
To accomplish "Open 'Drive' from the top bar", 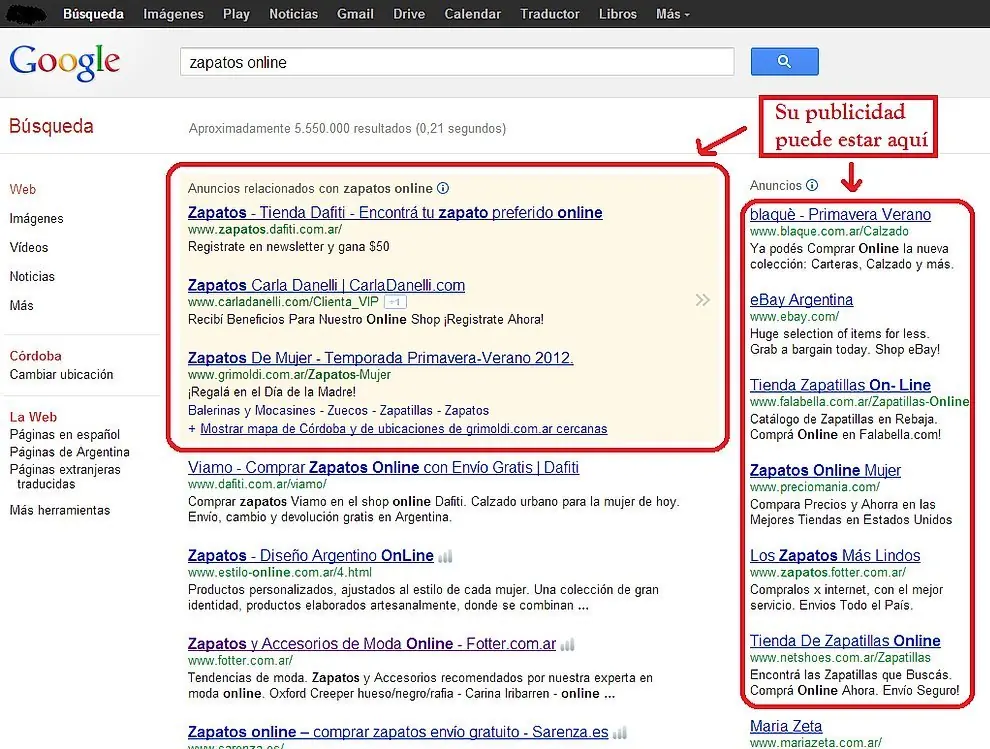I will click(x=409, y=14).
